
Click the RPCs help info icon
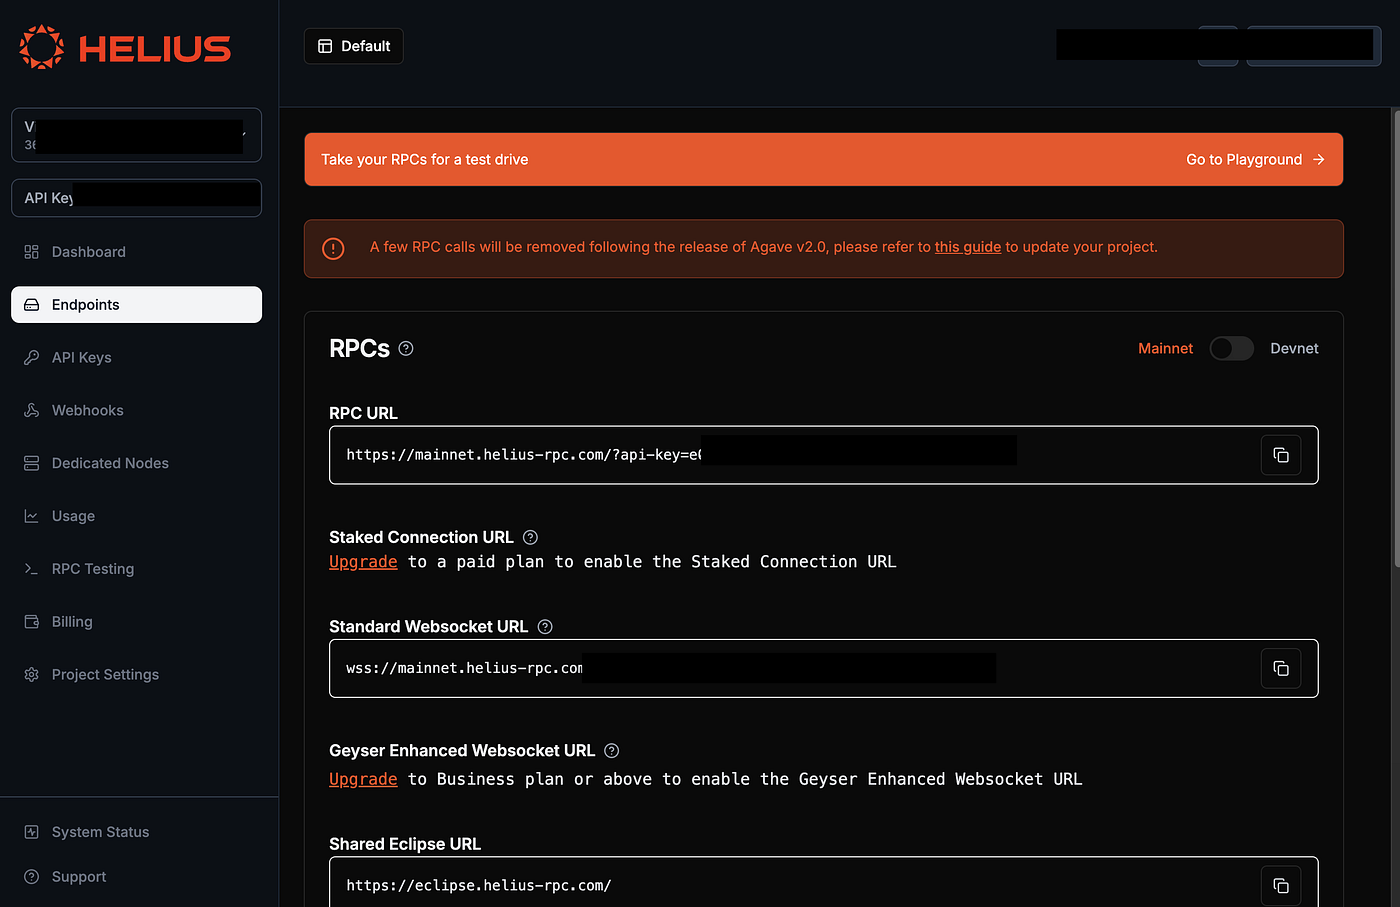pos(406,349)
